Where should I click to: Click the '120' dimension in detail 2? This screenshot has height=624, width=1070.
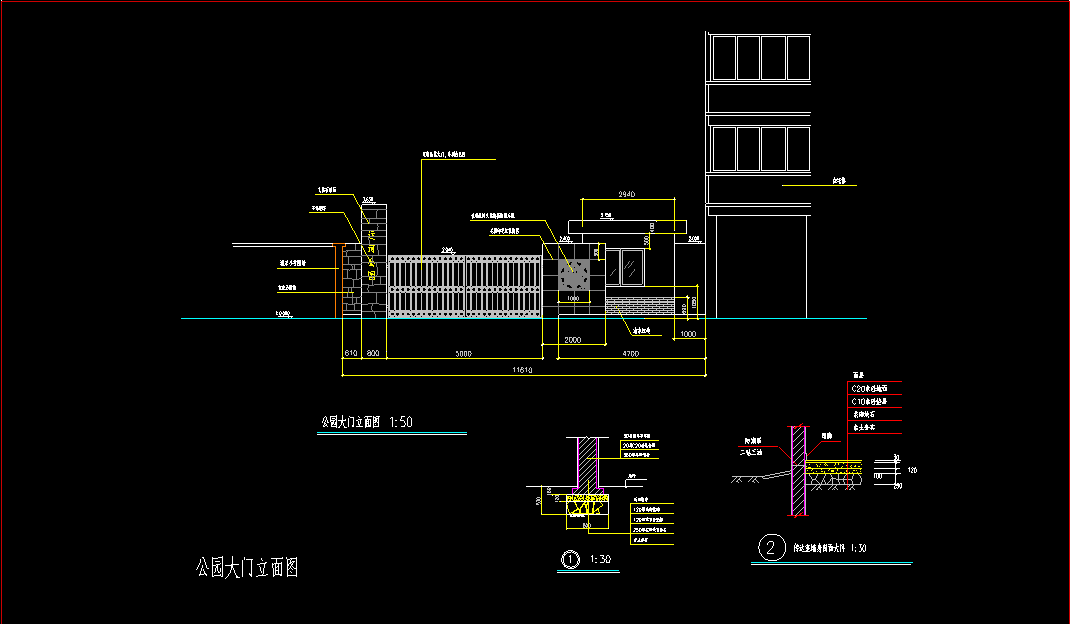click(x=912, y=470)
